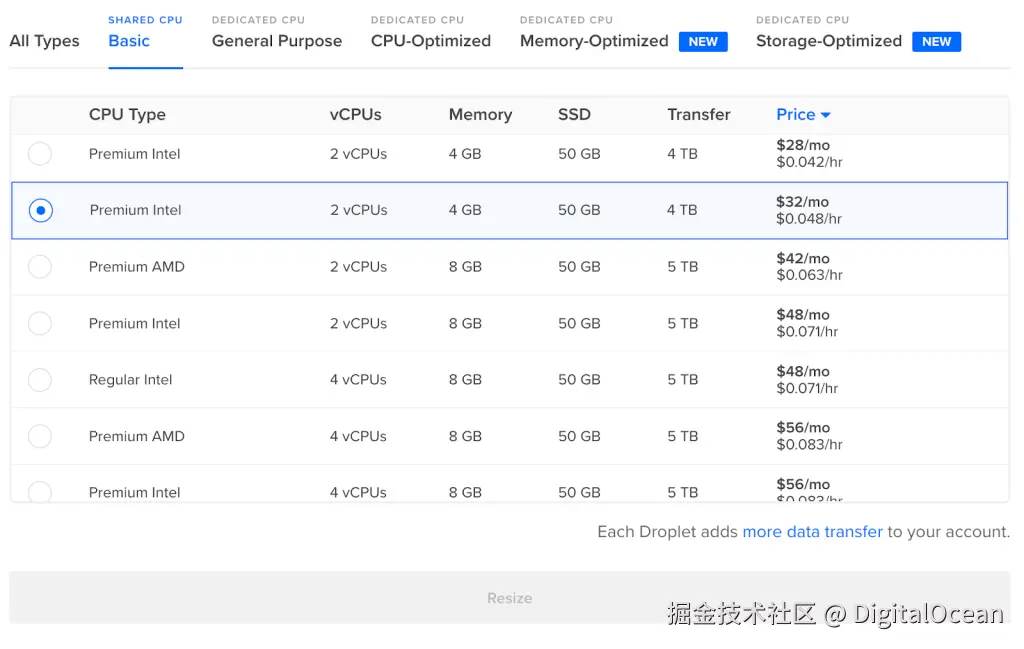The image size is (1024, 649).
Task: Select the $32/mo Premium Intel radio button
Action: (x=41, y=210)
